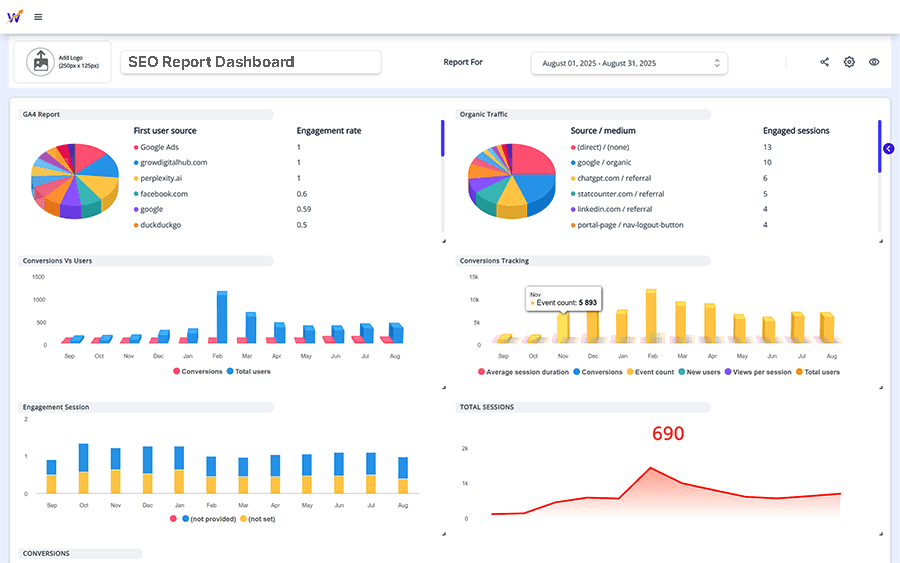The width and height of the screenshot is (900, 563).
Task: Toggle Total users legend in Conversions Vs Users
Action: coord(248,371)
